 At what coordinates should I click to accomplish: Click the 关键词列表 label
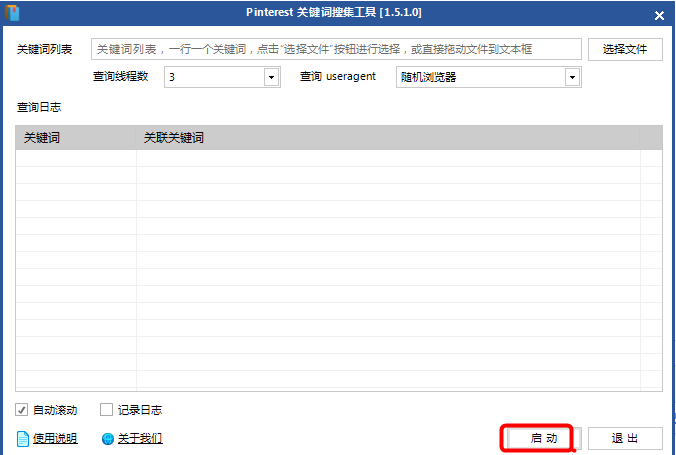pyautogui.click(x=44, y=49)
